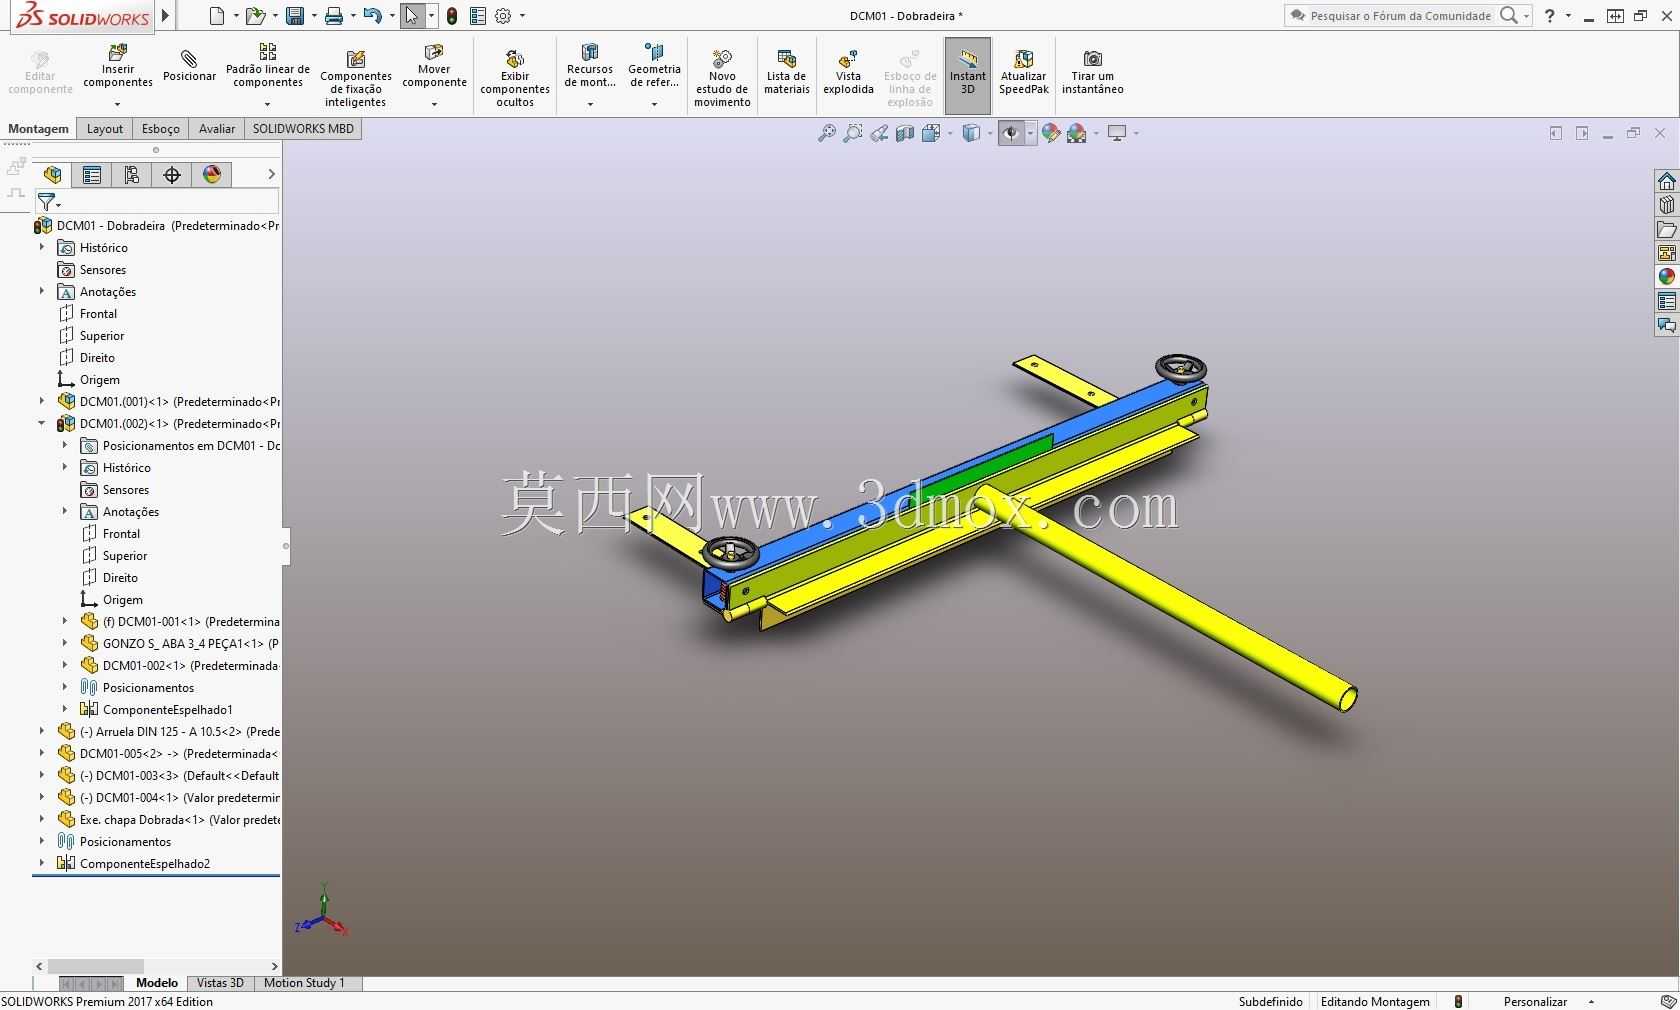This screenshot has height=1010, width=1680.
Task: Click Exibir componentes ocultos
Action: pyautogui.click(x=515, y=78)
